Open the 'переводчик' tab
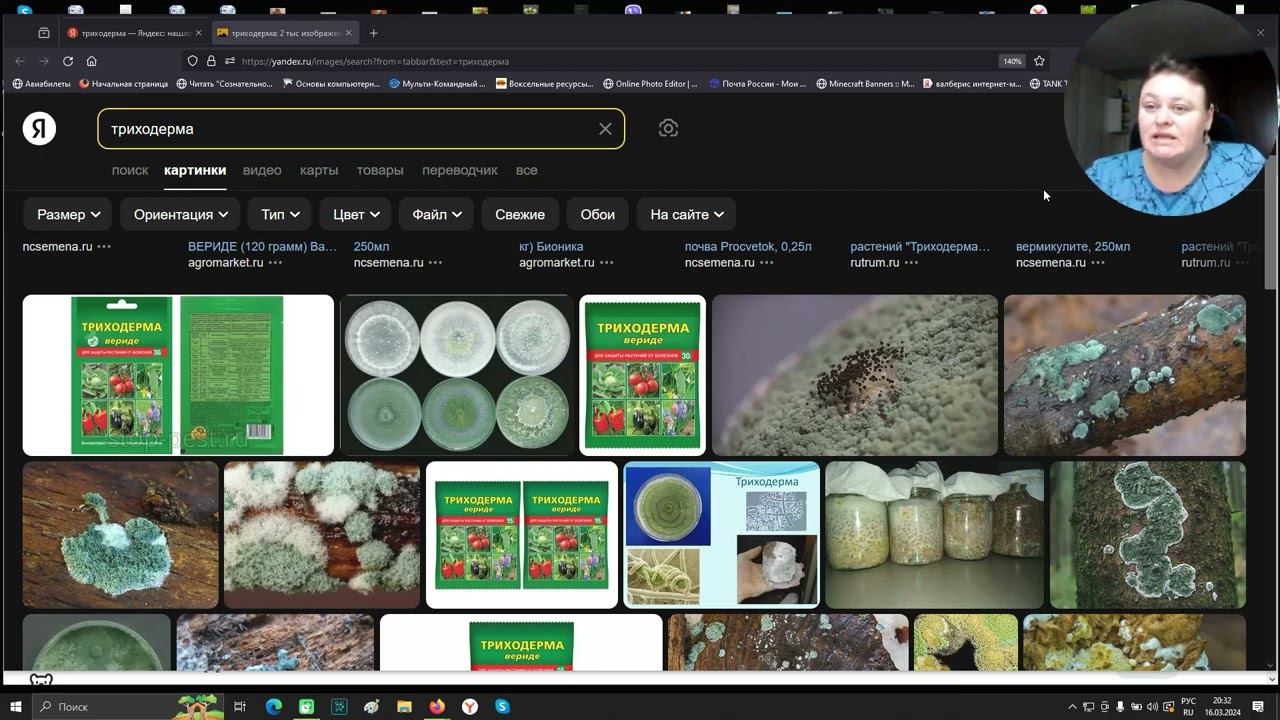 [460, 170]
